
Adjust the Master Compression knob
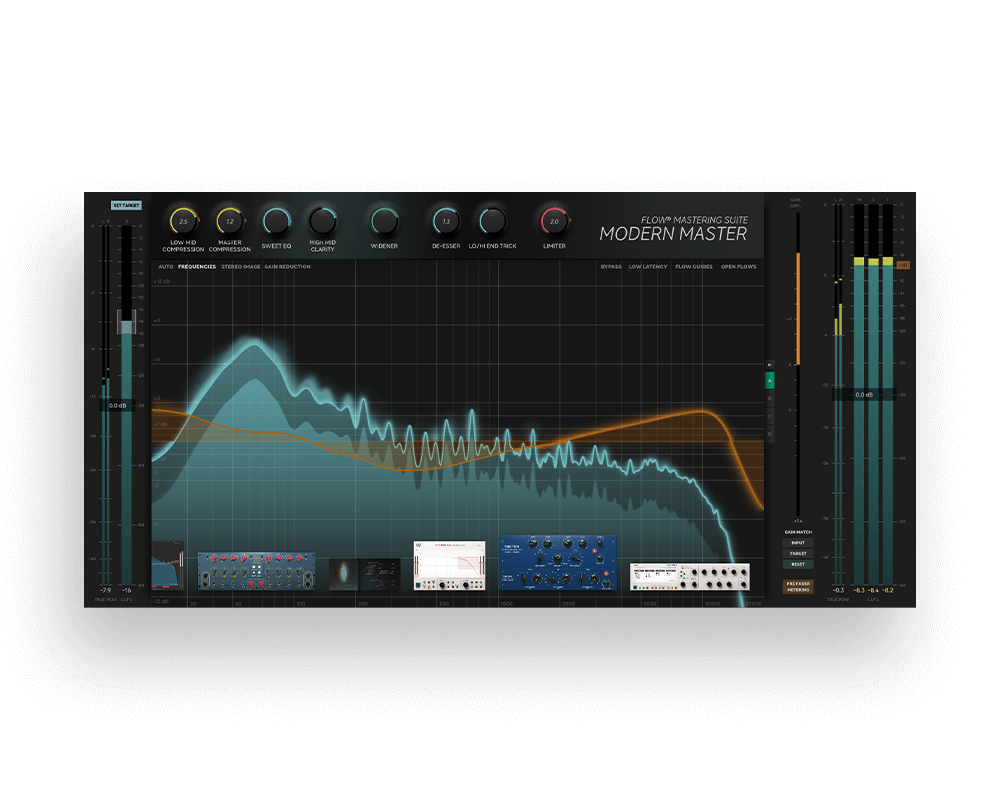click(x=230, y=221)
